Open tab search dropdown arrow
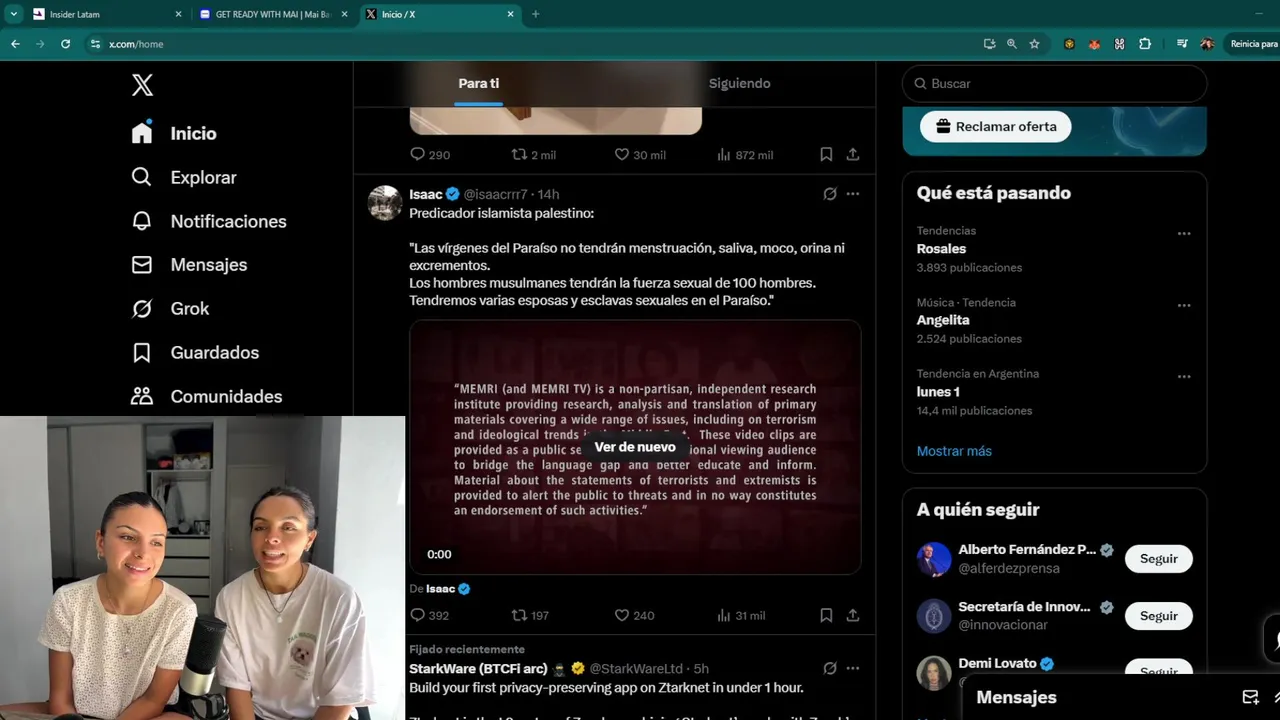The width and height of the screenshot is (1280, 720). click(13, 14)
